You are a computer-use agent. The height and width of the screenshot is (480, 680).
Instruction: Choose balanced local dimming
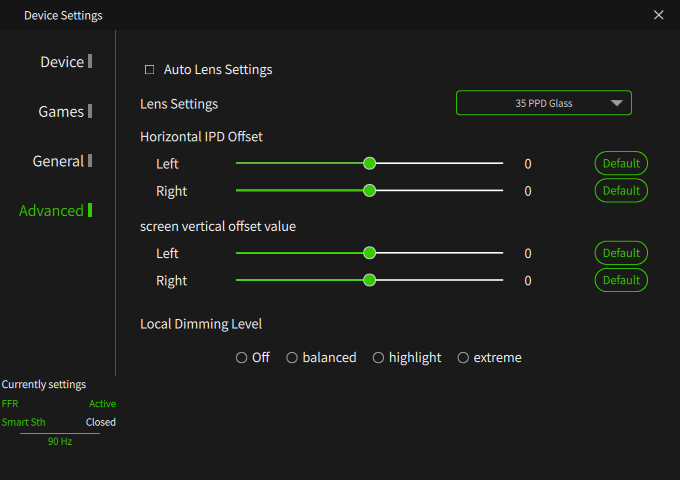click(x=292, y=358)
